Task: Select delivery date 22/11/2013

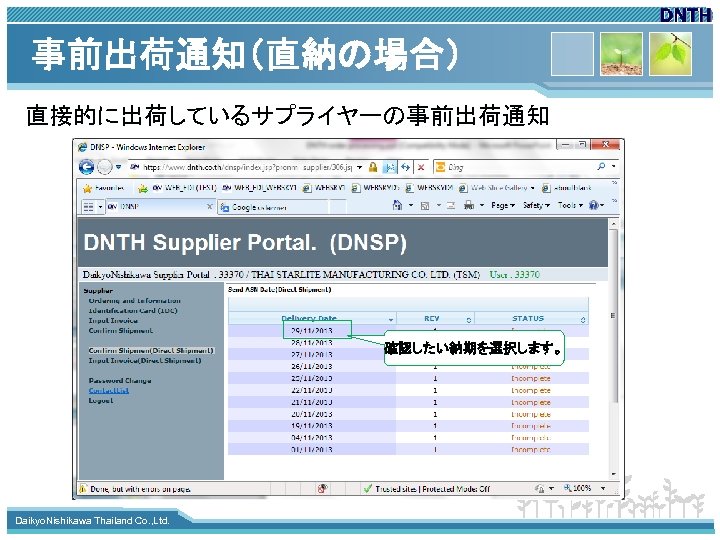Action: pos(312,390)
